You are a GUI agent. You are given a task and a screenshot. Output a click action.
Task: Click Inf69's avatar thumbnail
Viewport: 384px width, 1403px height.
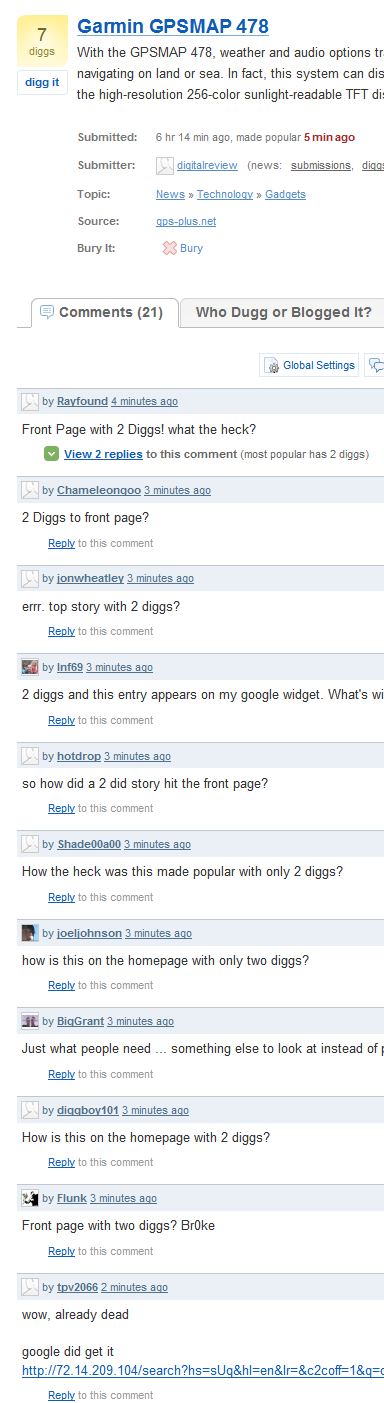coord(30,667)
